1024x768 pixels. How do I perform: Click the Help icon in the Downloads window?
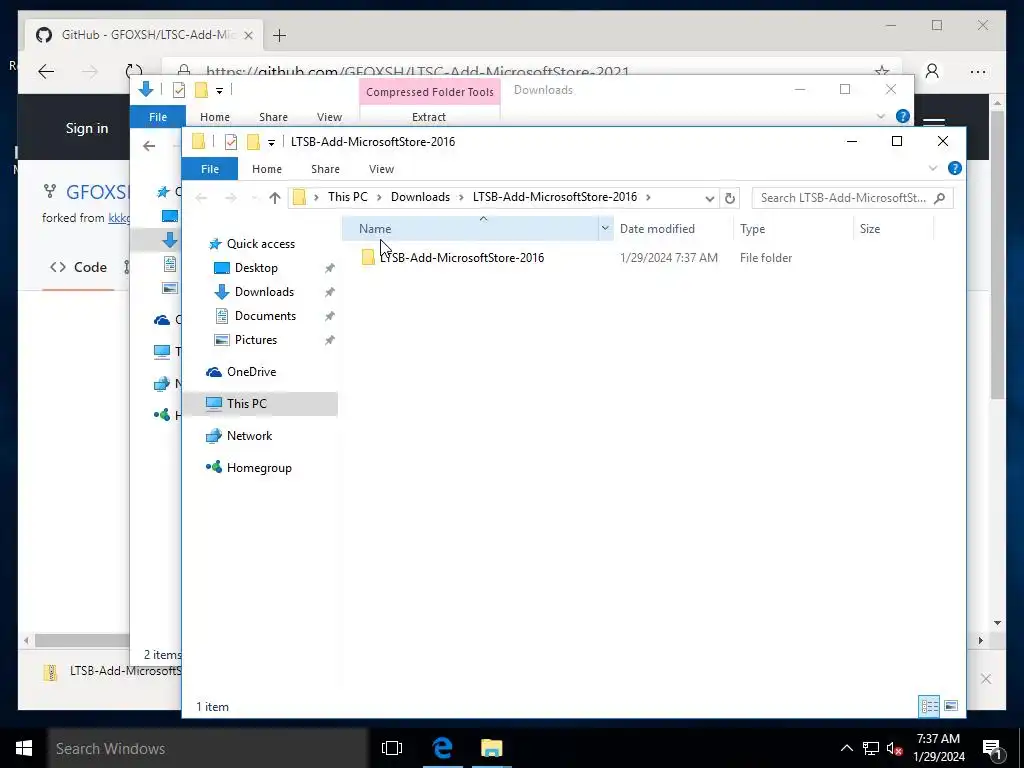(x=903, y=116)
